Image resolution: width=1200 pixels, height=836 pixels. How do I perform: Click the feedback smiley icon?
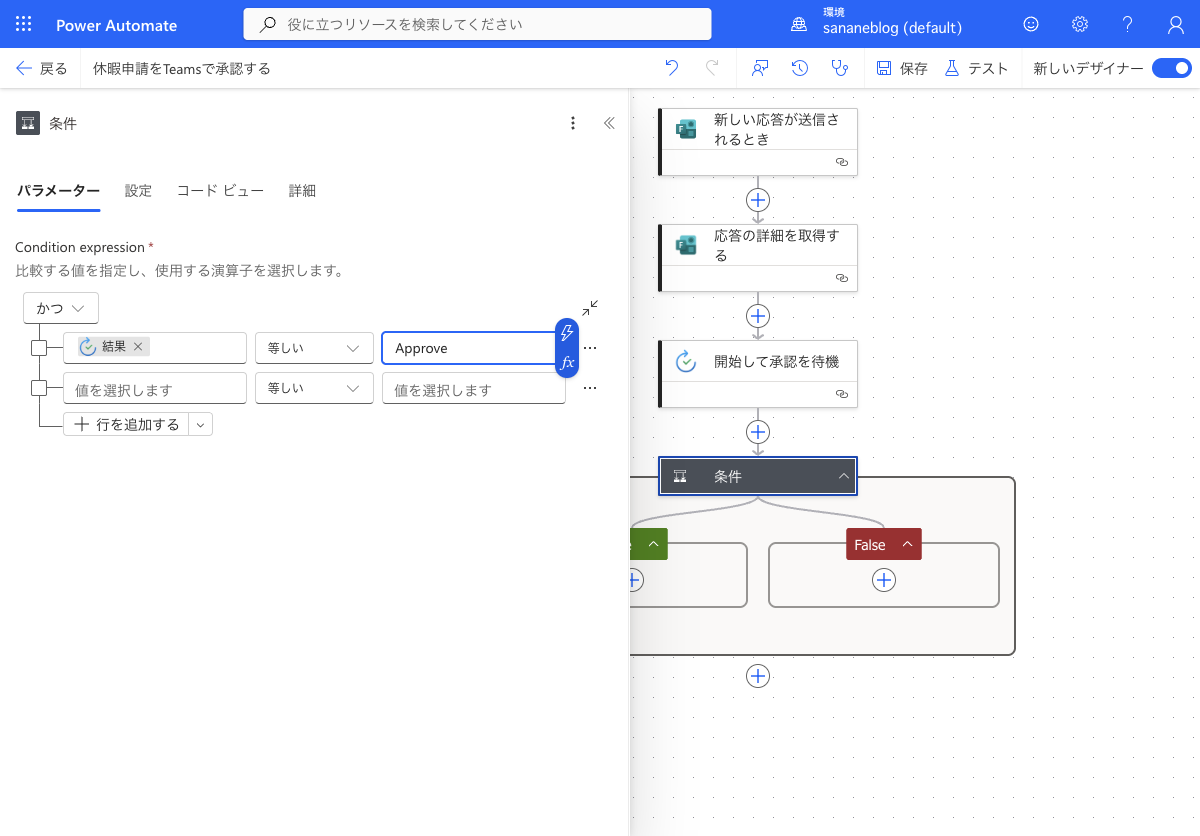[x=1031, y=24]
